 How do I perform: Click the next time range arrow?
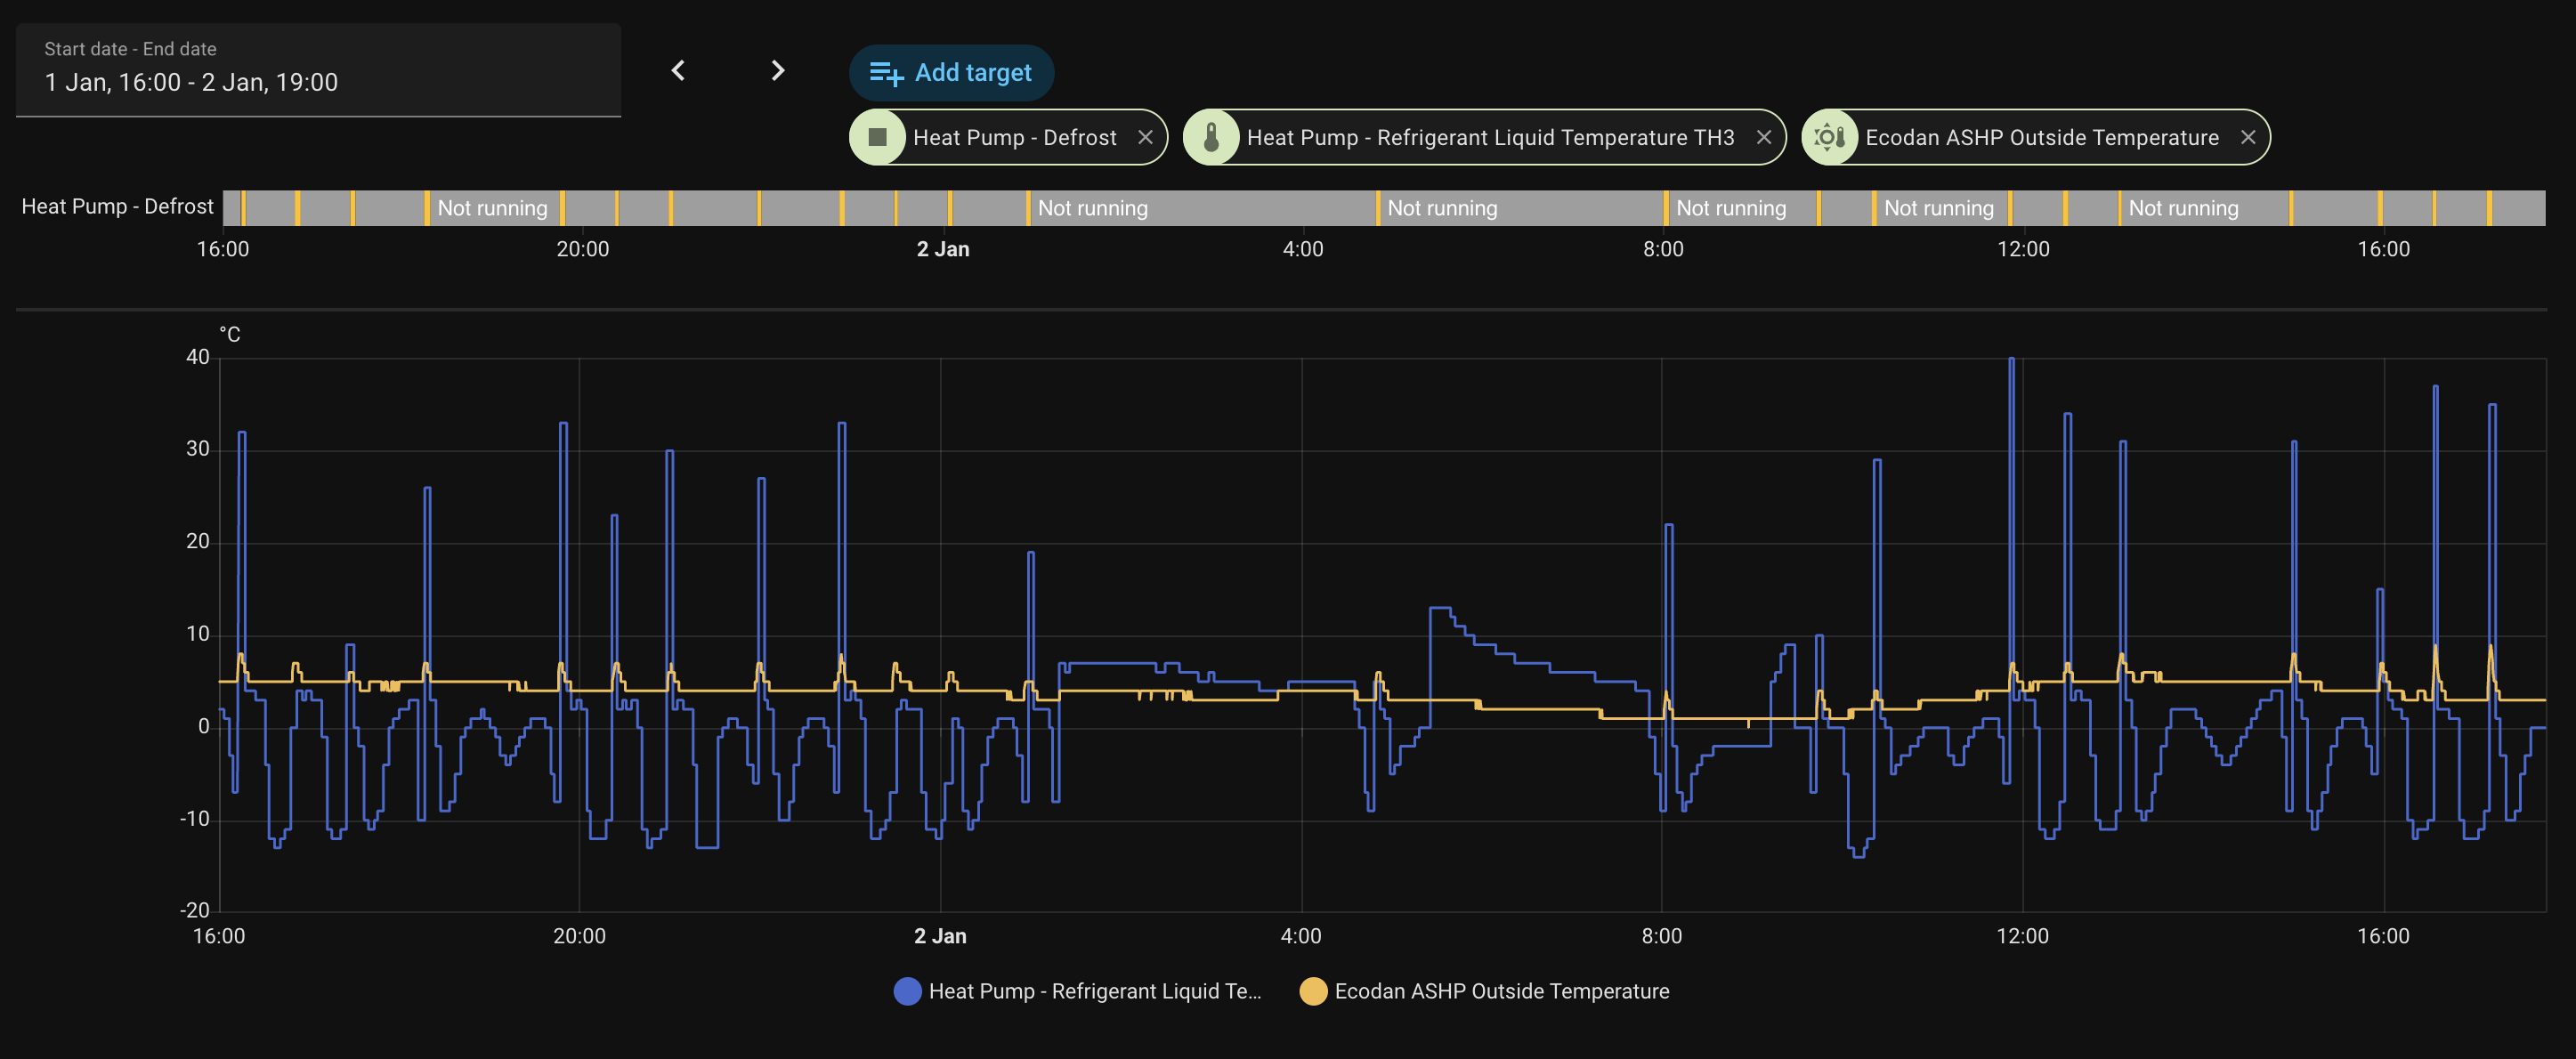pos(777,71)
